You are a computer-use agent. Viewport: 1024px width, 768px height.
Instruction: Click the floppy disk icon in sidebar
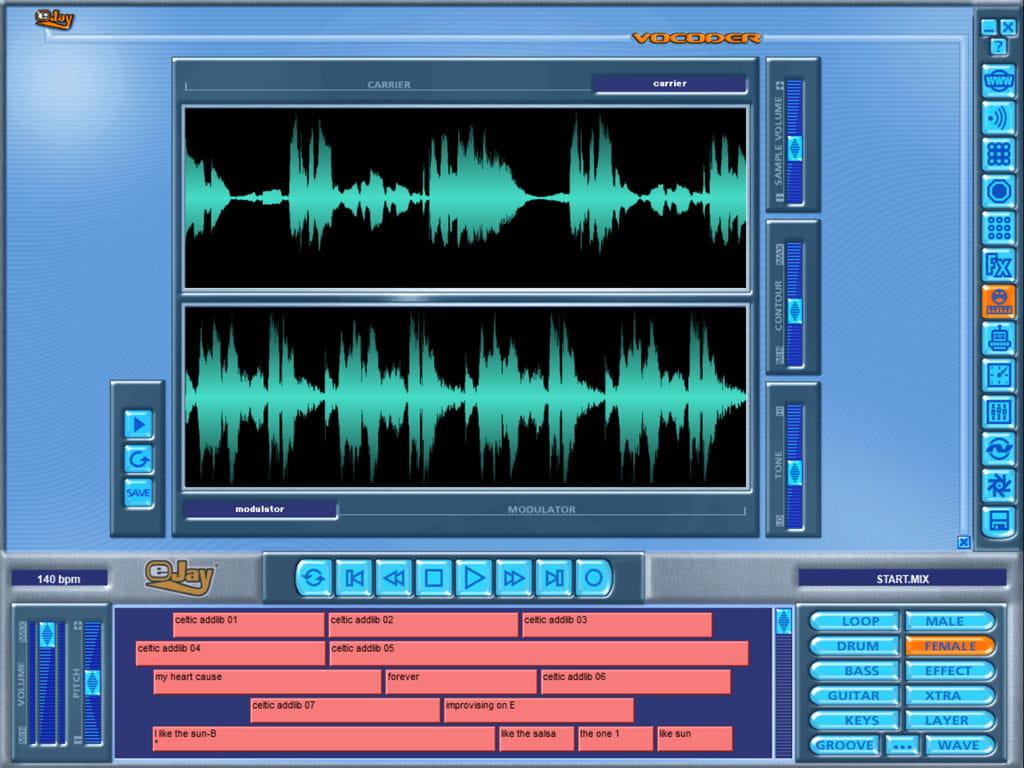coord(998,521)
